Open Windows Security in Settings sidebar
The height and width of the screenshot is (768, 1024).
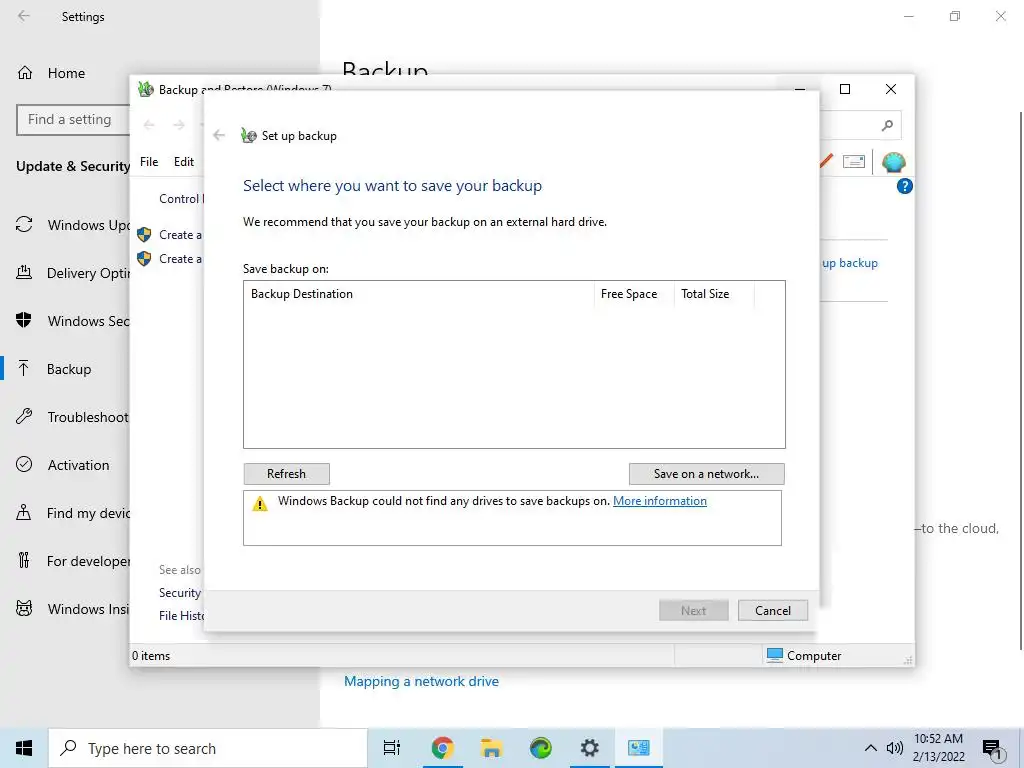[72, 321]
